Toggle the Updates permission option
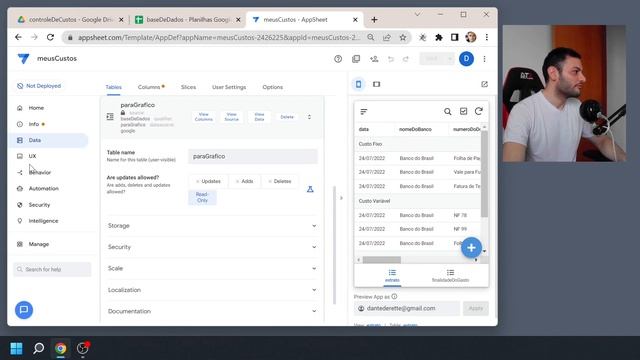The height and width of the screenshot is (360, 640). (x=208, y=181)
